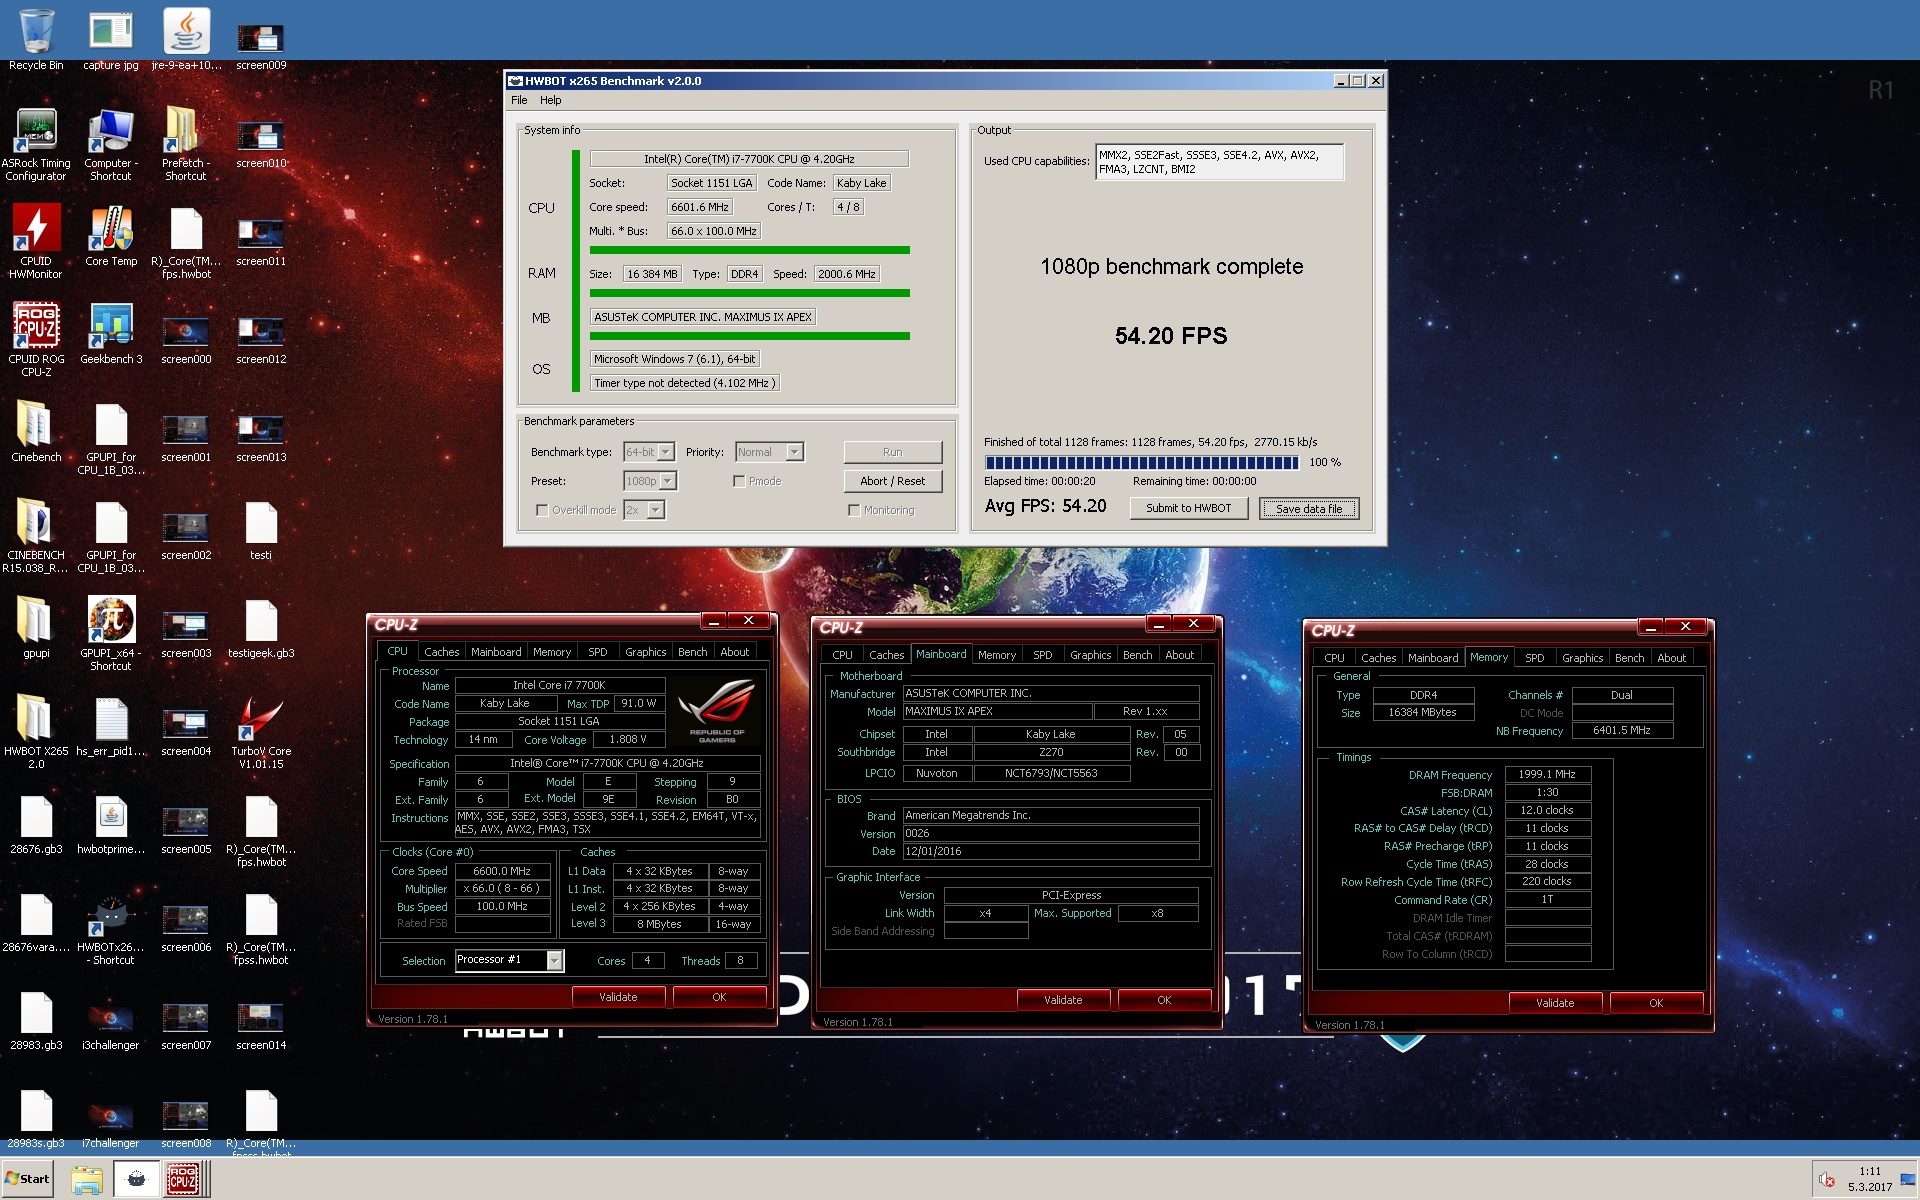
Task: Open the jre-9-ea Java installer icon
Action: click(186, 40)
